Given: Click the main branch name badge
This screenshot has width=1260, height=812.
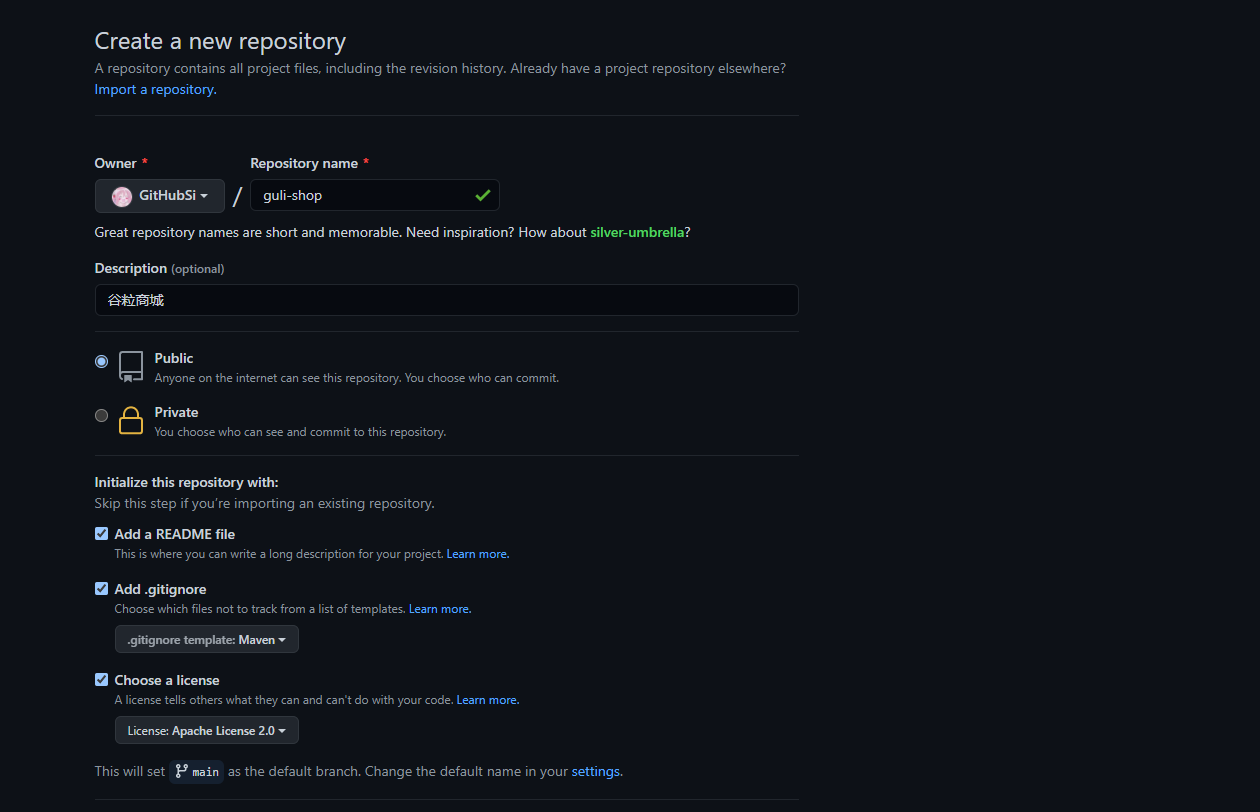Looking at the screenshot, I should click(x=196, y=771).
